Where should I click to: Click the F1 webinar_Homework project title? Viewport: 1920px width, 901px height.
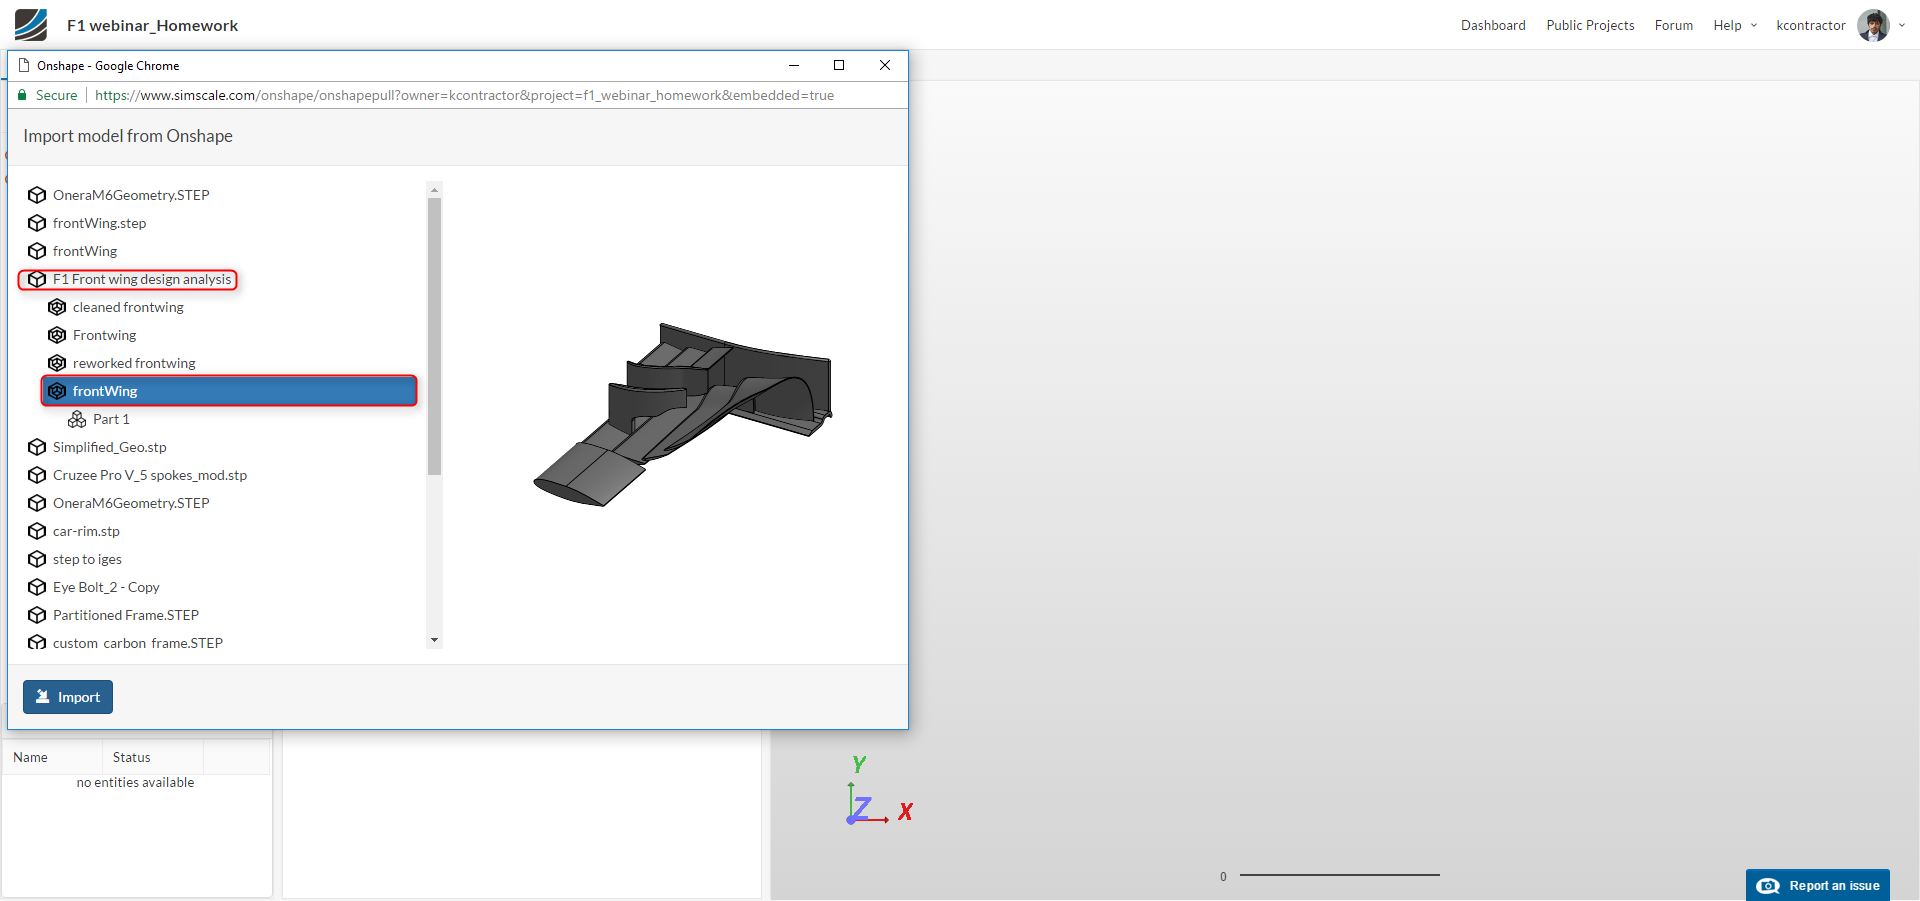click(x=152, y=25)
